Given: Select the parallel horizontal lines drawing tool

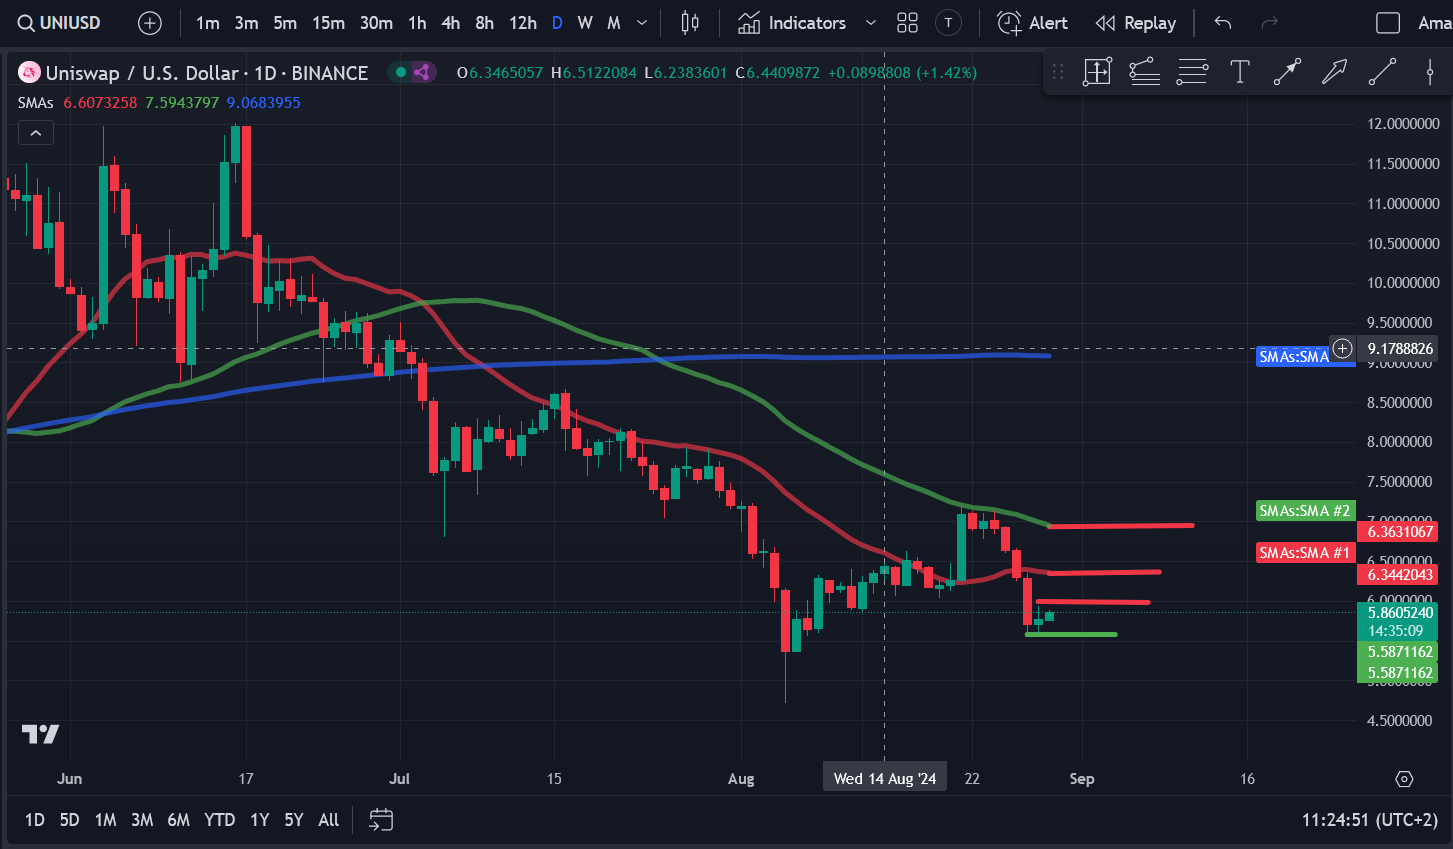Looking at the screenshot, I should coord(1192,71).
